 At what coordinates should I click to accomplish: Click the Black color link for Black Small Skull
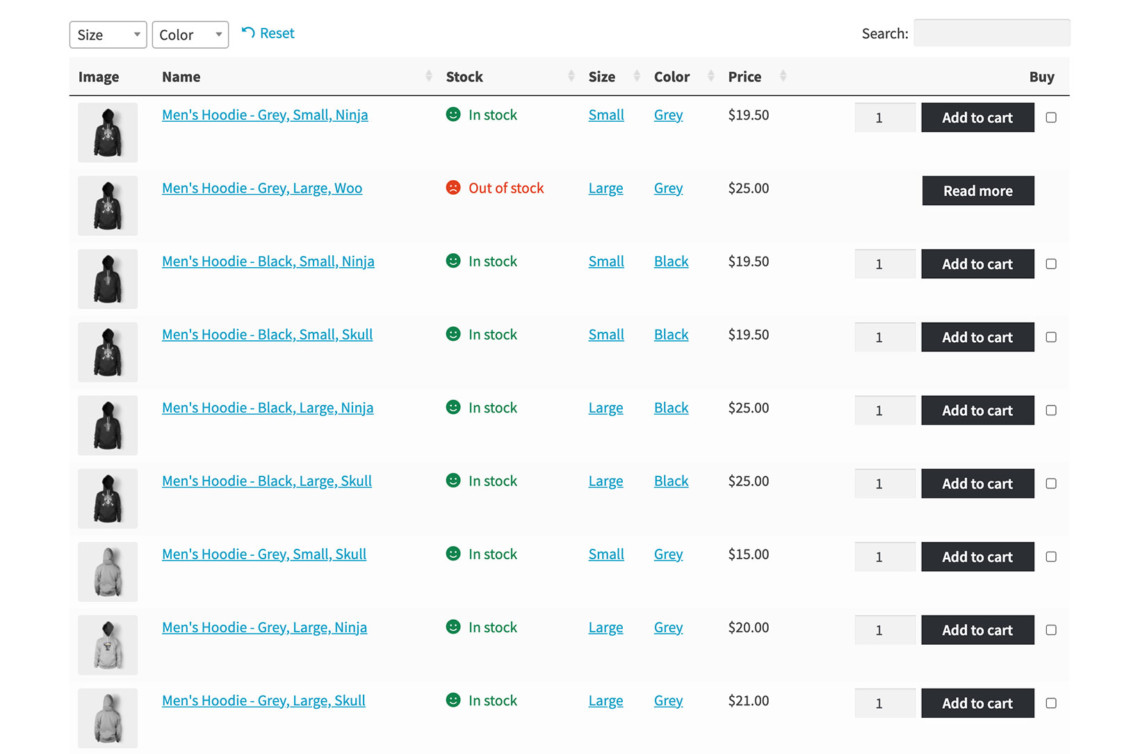671,334
